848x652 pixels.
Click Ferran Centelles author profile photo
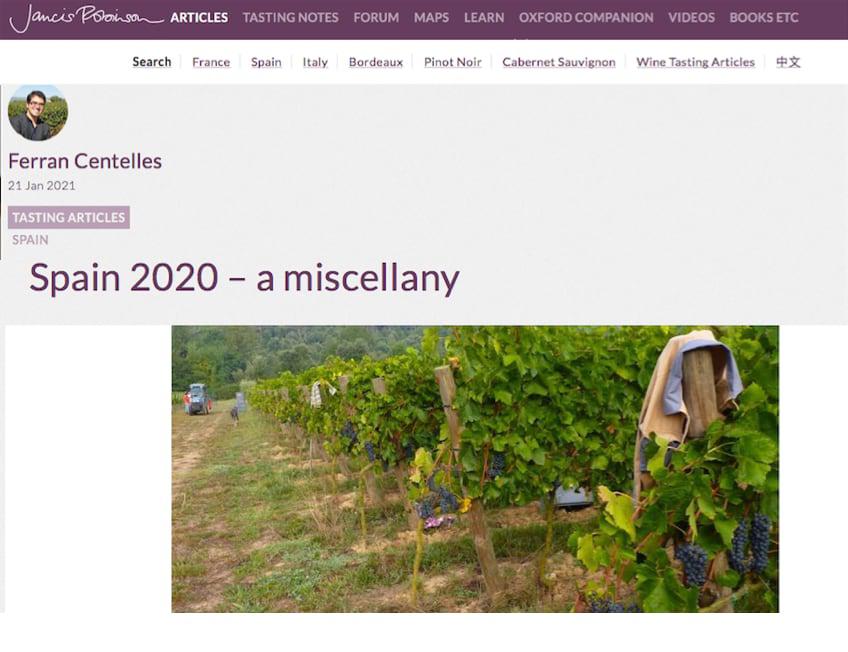[x=38, y=112]
